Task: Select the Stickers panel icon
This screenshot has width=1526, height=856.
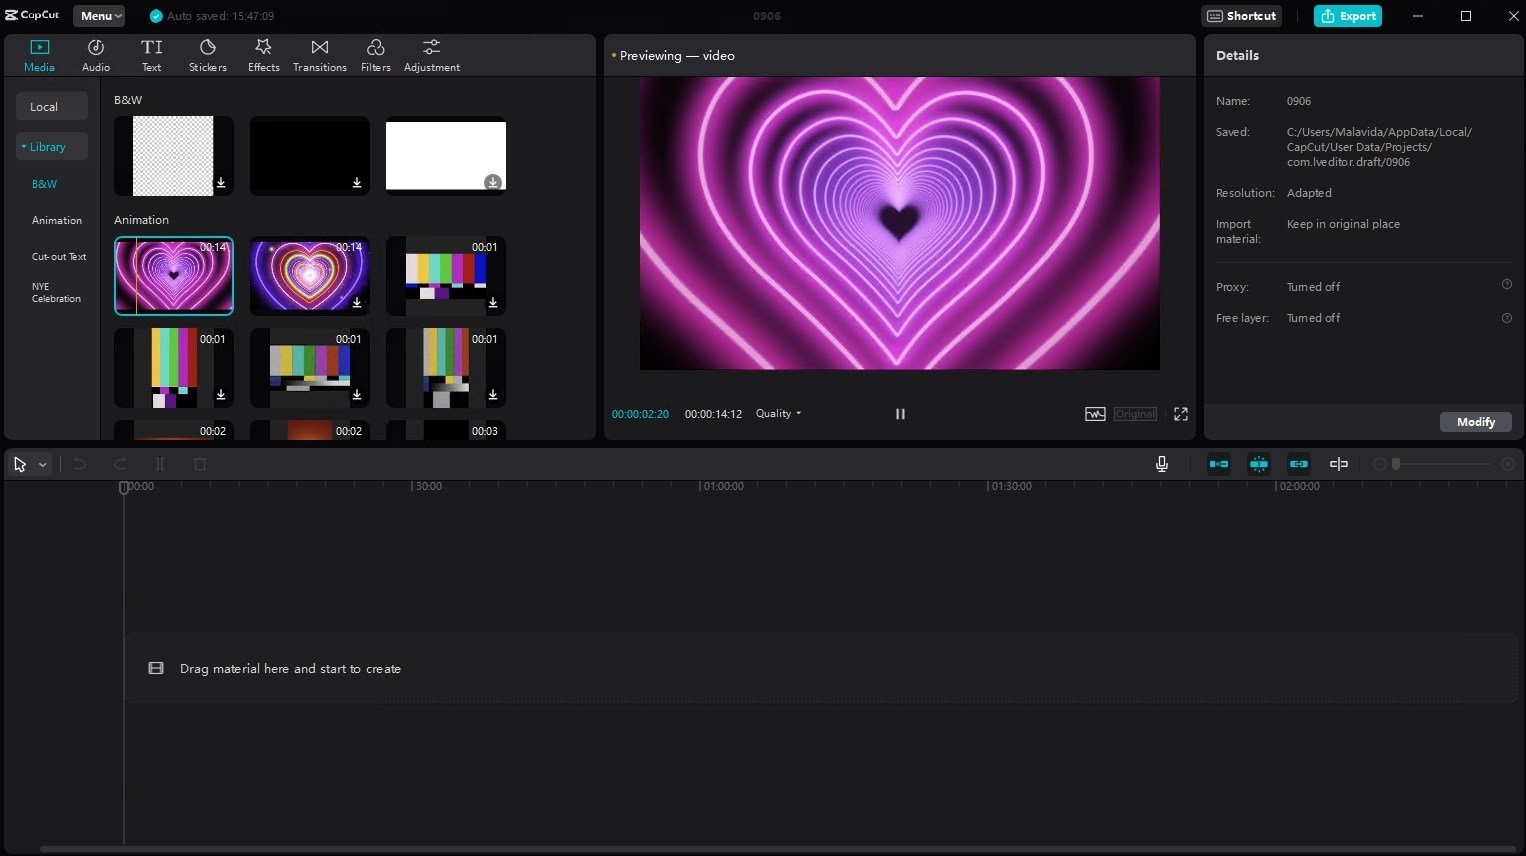Action: (207, 53)
